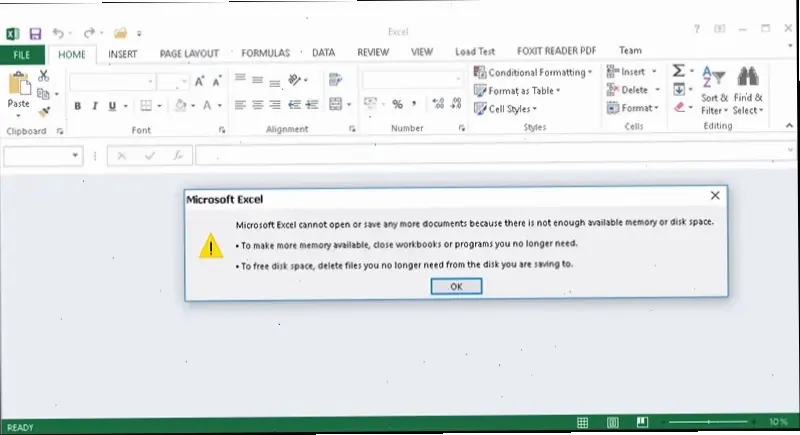Toggle Italic formatting
This screenshot has width=800, height=435.
(x=95, y=106)
